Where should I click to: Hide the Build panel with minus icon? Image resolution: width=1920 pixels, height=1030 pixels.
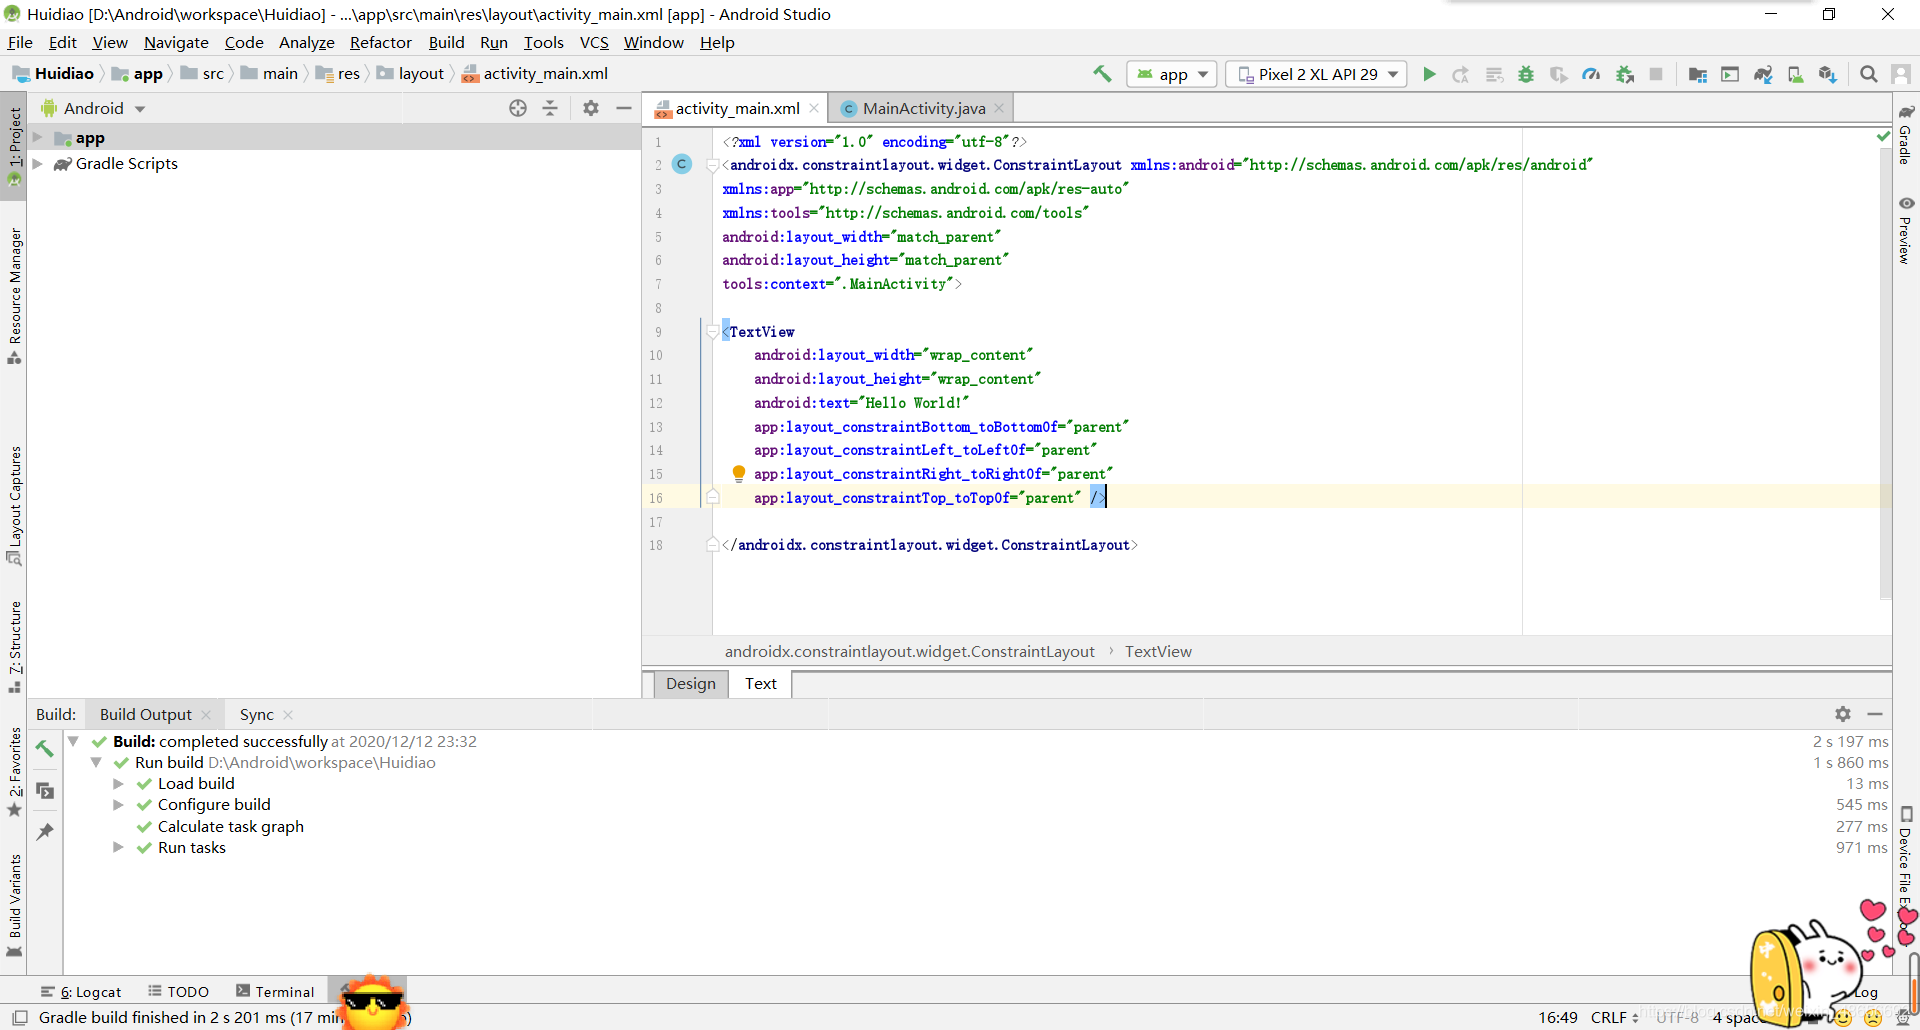click(1875, 714)
